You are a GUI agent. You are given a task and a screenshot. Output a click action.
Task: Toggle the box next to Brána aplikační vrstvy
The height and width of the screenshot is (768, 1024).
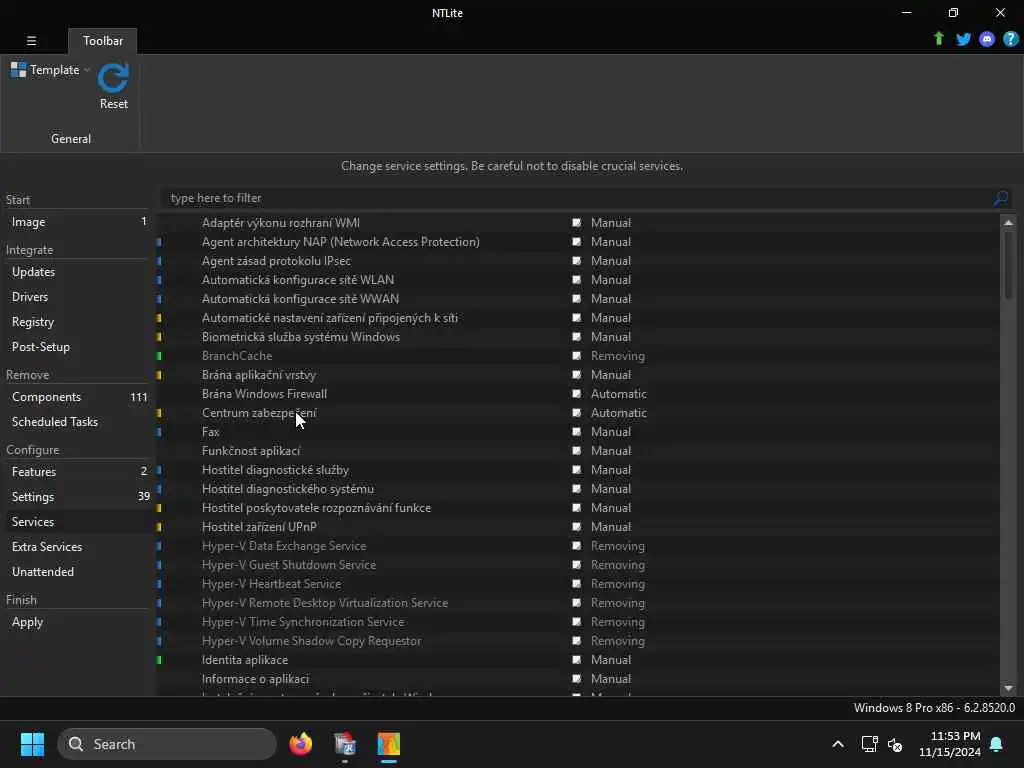click(577, 375)
